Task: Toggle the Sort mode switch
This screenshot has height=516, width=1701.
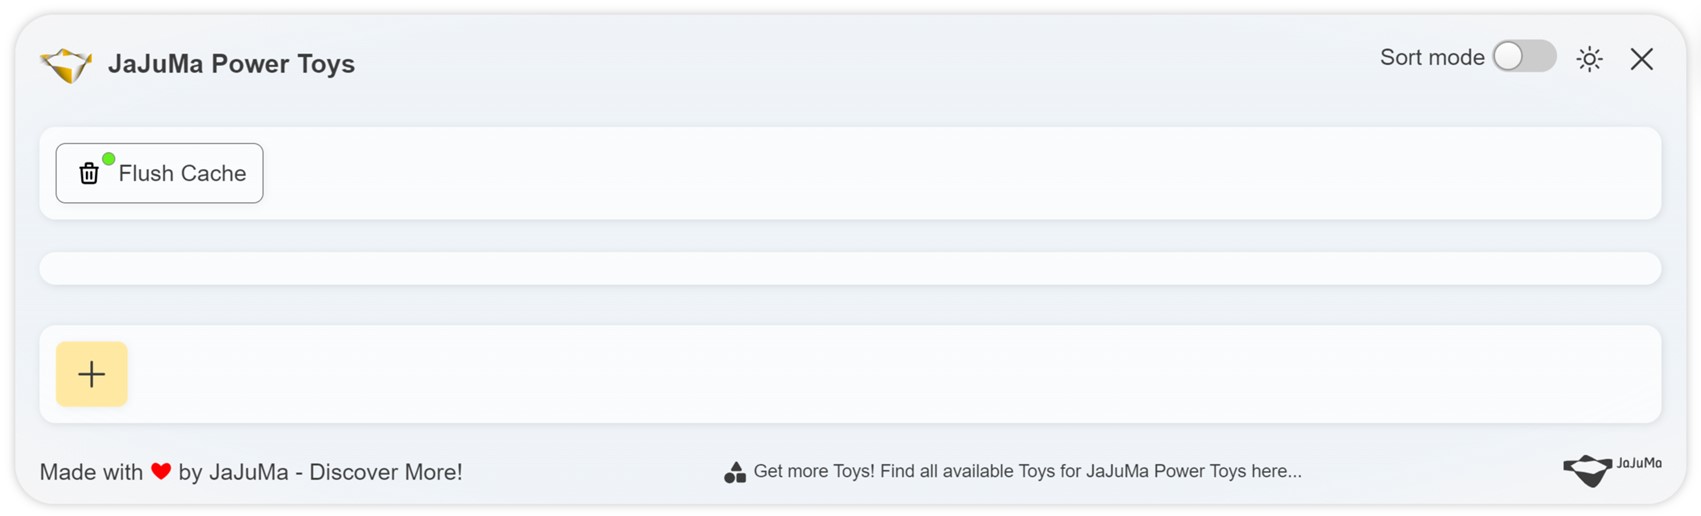Action: tap(1523, 57)
